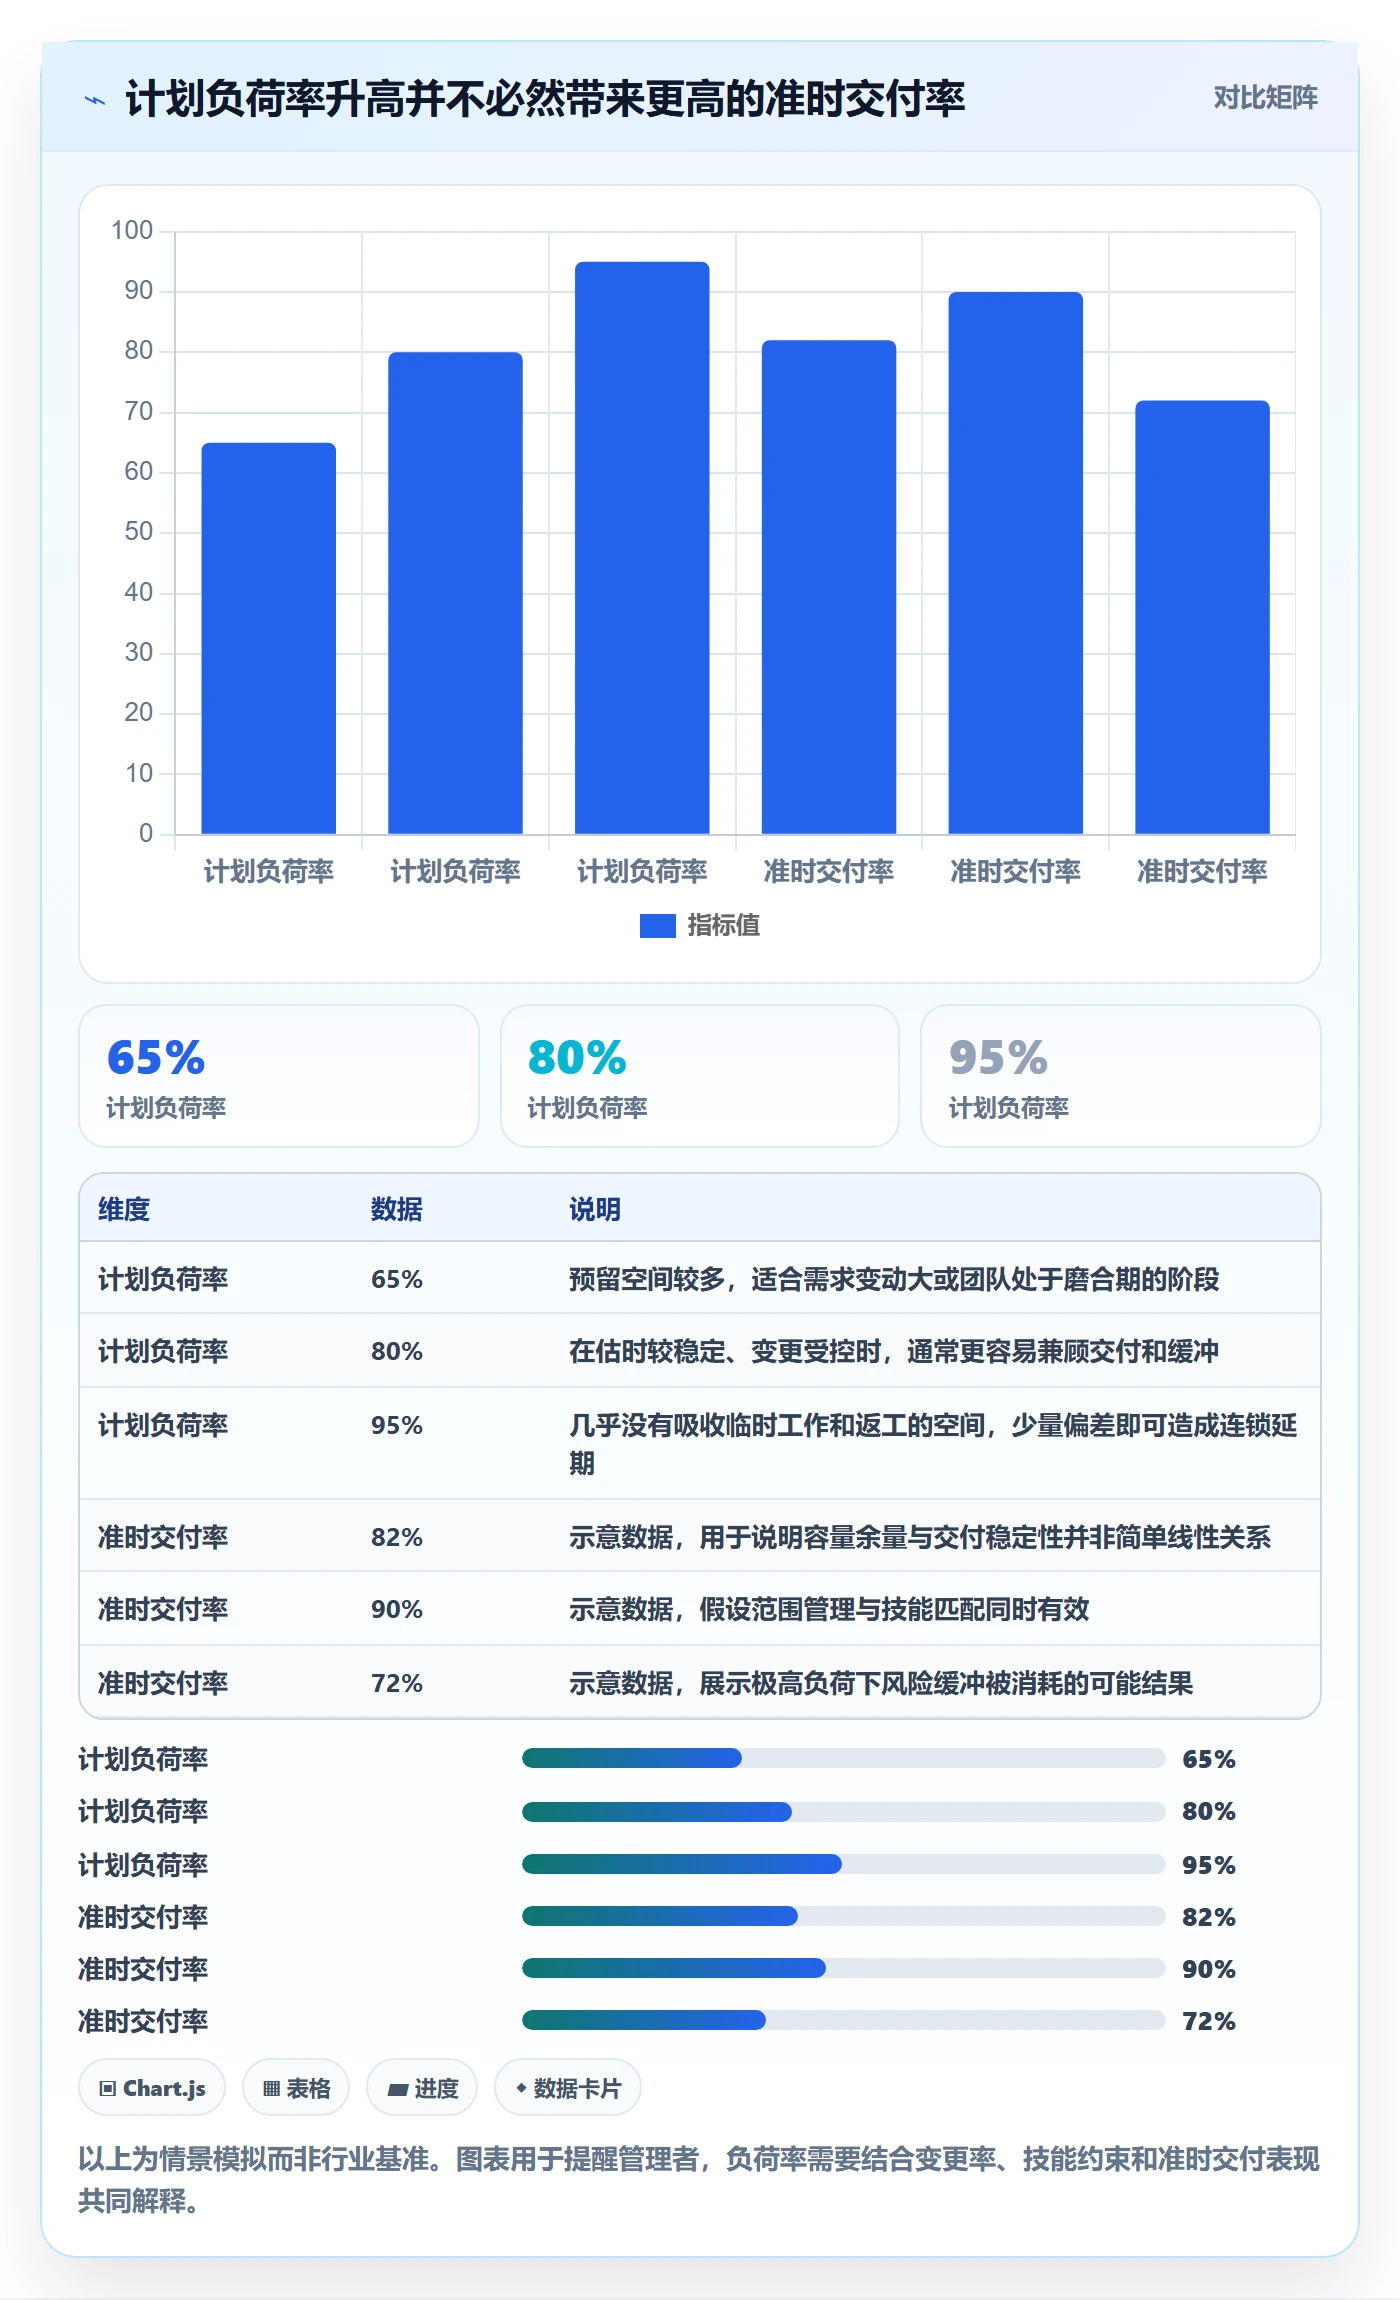The width and height of the screenshot is (1400, 2300).
Task: Click the 90% progress bar
Action: 843,1968
